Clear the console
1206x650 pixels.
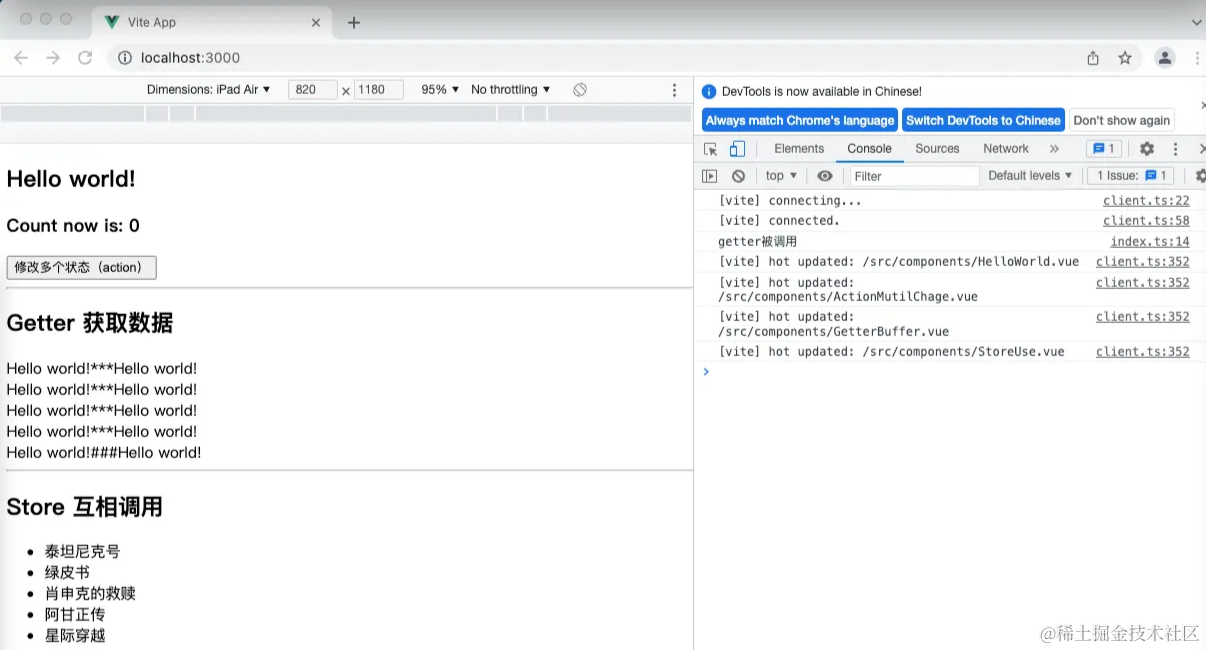pos(738,176)
